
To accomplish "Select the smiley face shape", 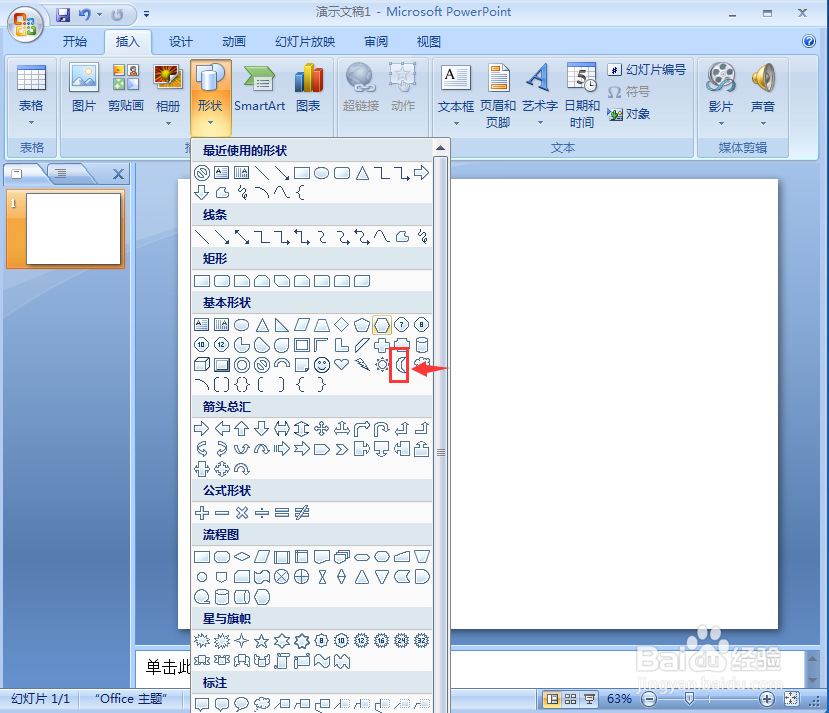I will [x=321, y=364].
